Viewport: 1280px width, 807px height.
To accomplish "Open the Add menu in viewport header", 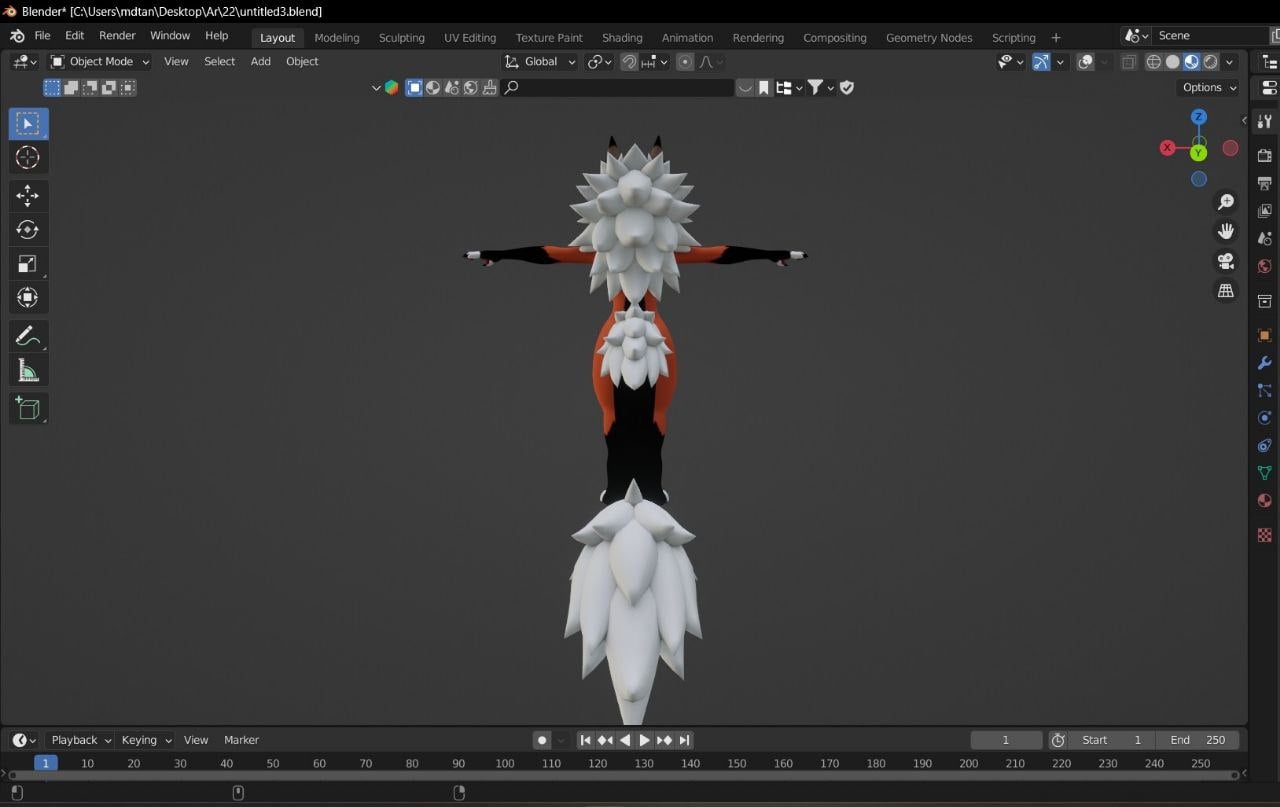I will point(261,62).
